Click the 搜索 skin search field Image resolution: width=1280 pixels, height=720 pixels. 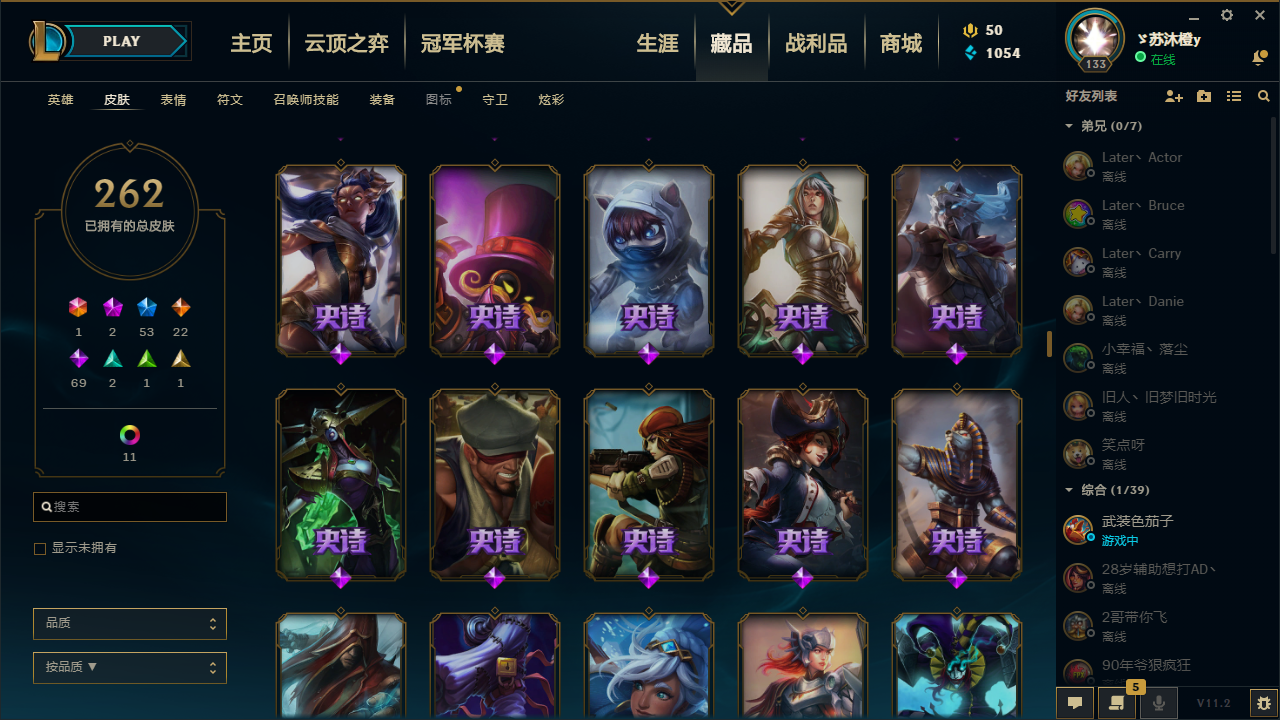coord(130,507)
